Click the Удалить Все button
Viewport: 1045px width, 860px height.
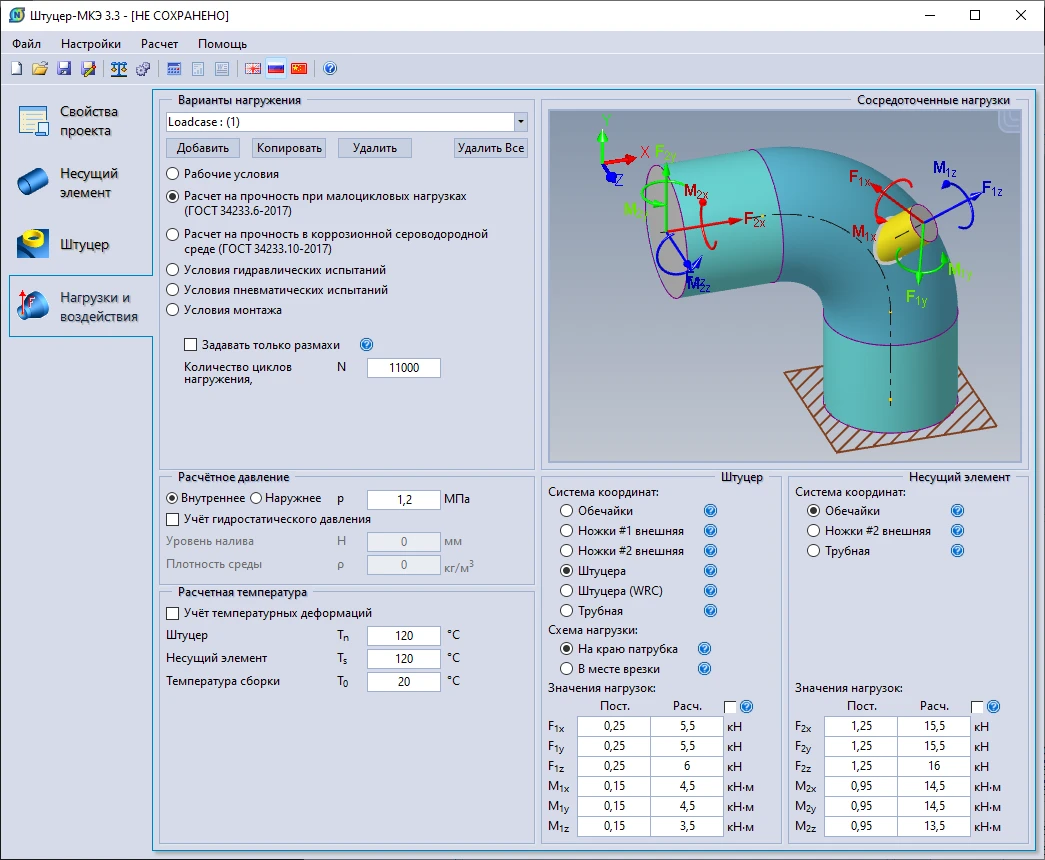tap(490, 148)
